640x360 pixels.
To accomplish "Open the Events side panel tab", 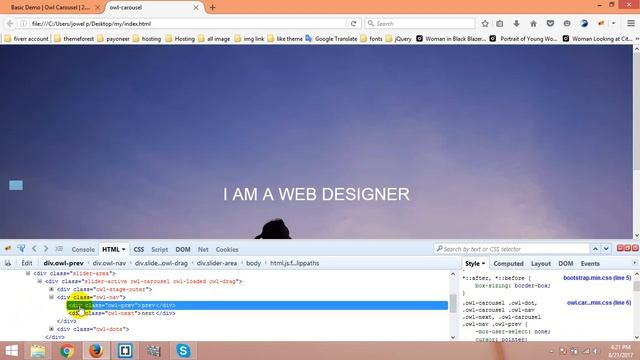I will click(x=590, y=264).
